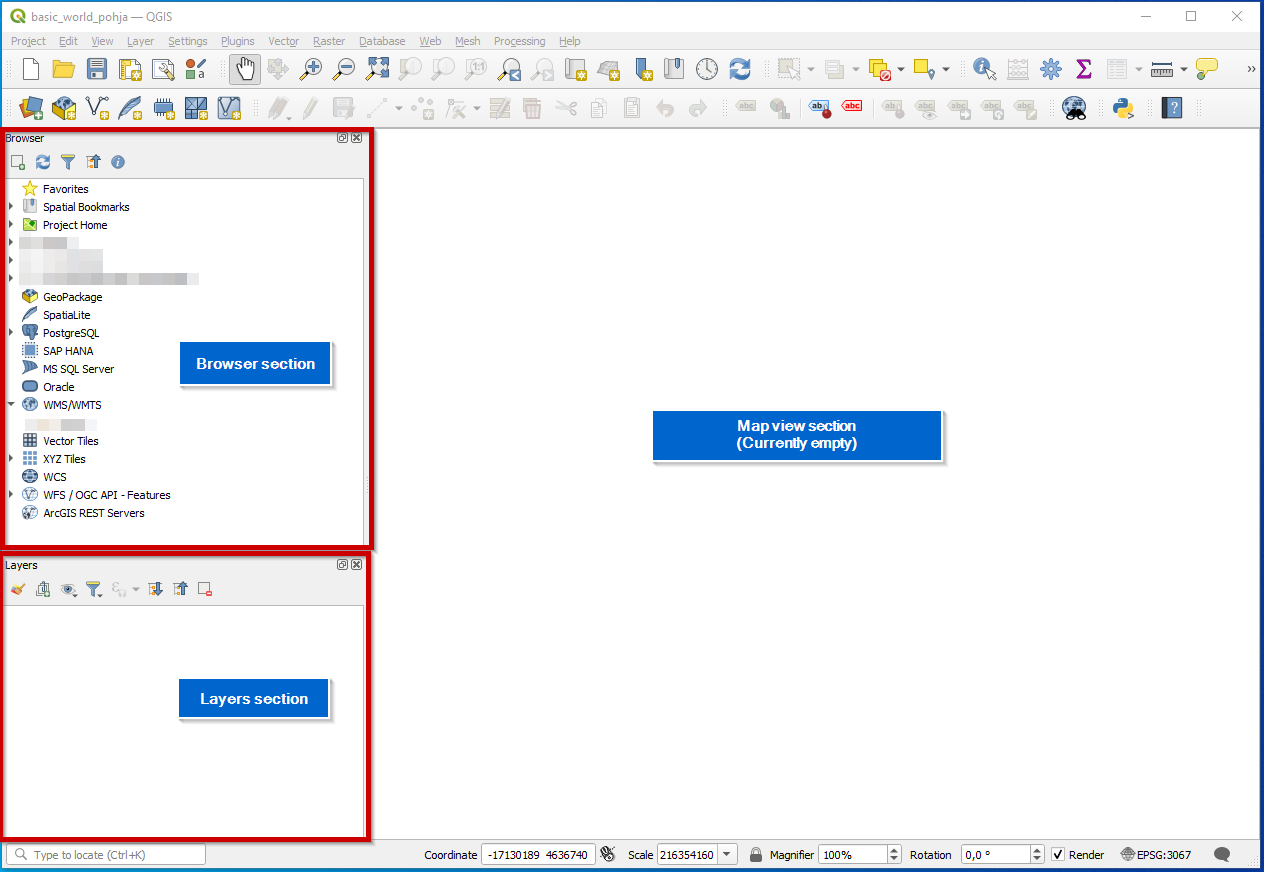1264x872 pixels.
Task: Select Favorites in the Browser tree
Action: pos(65,189)
